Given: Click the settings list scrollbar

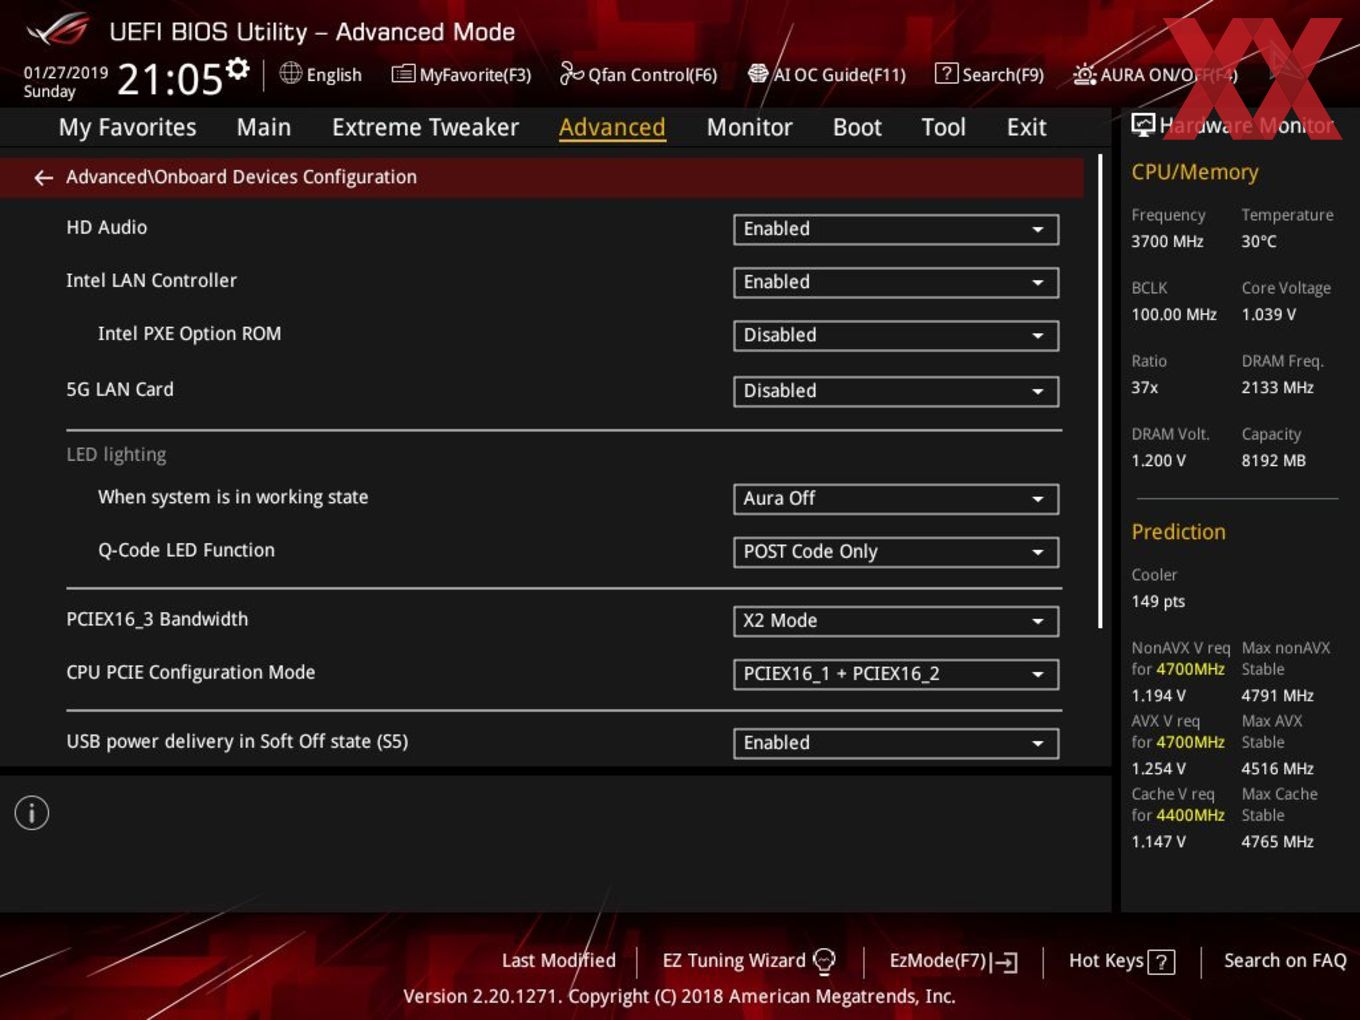Looking at the screenshot, I should [1100, 392].
